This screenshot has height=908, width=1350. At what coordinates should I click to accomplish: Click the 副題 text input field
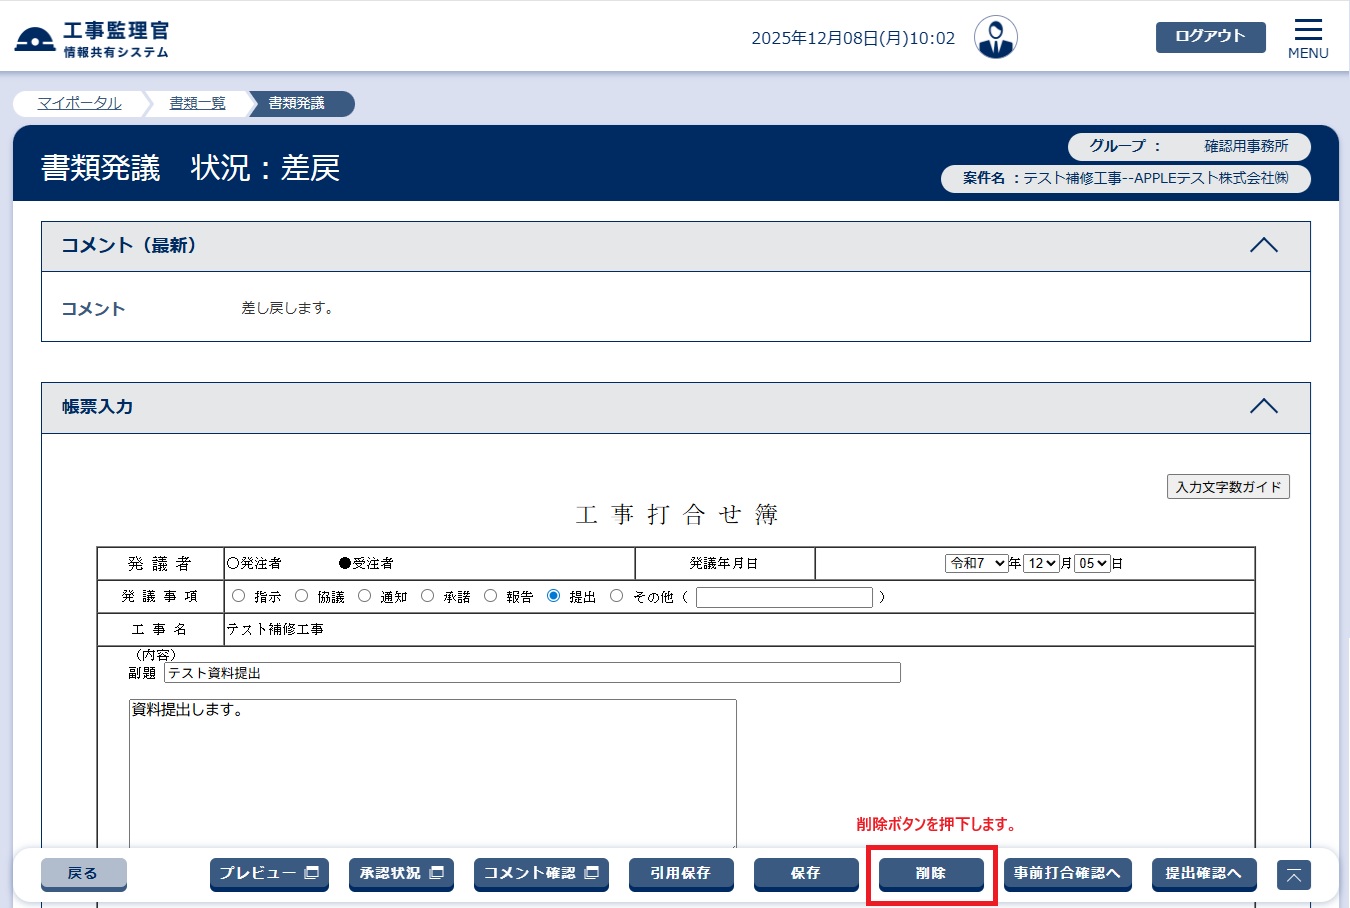532,673
